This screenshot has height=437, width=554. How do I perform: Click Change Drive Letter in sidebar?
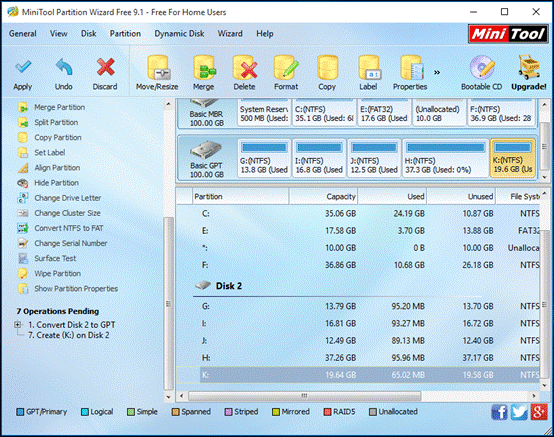(x=67, y=198)
